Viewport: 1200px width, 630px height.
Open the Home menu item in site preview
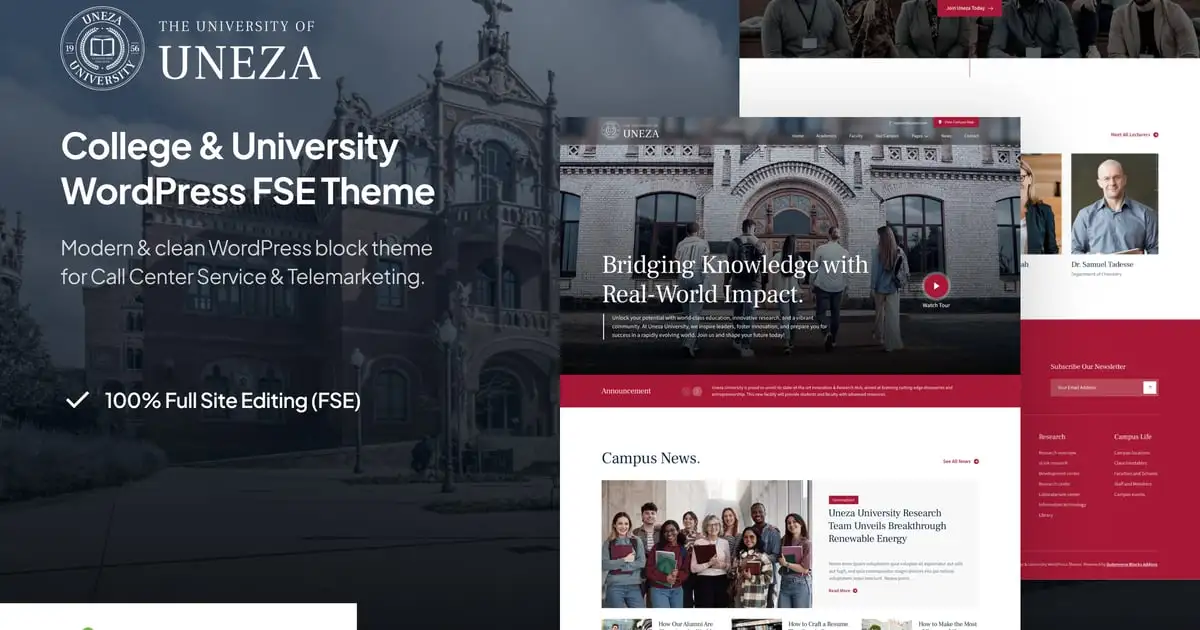pos(798,135)
